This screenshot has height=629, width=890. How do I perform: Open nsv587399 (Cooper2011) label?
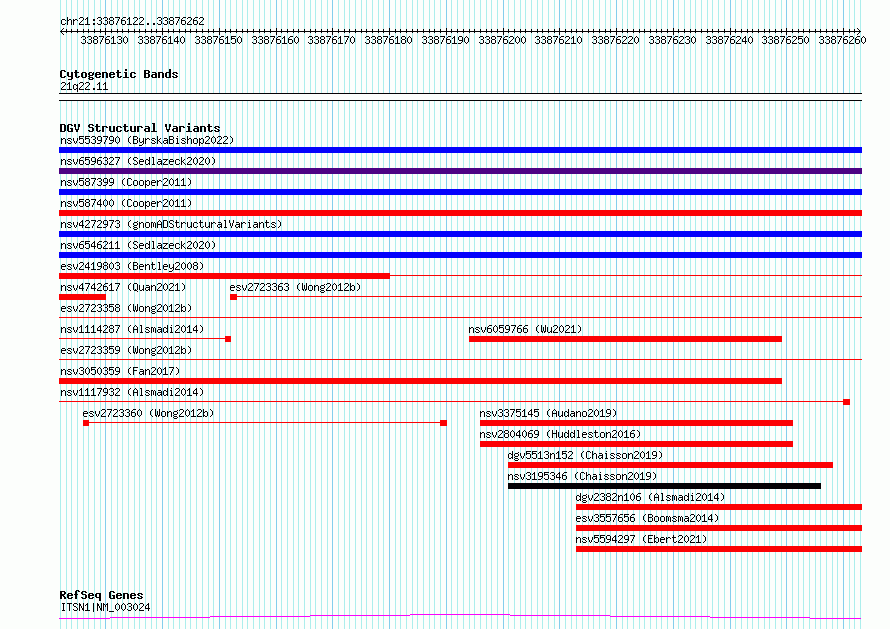126,182
